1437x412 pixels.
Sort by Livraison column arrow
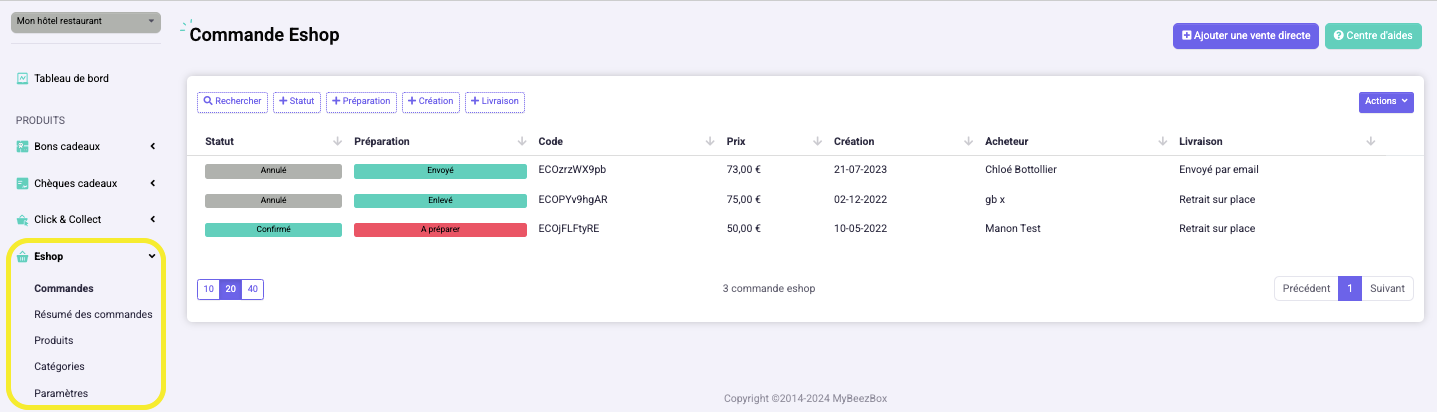coord(1370,142)
